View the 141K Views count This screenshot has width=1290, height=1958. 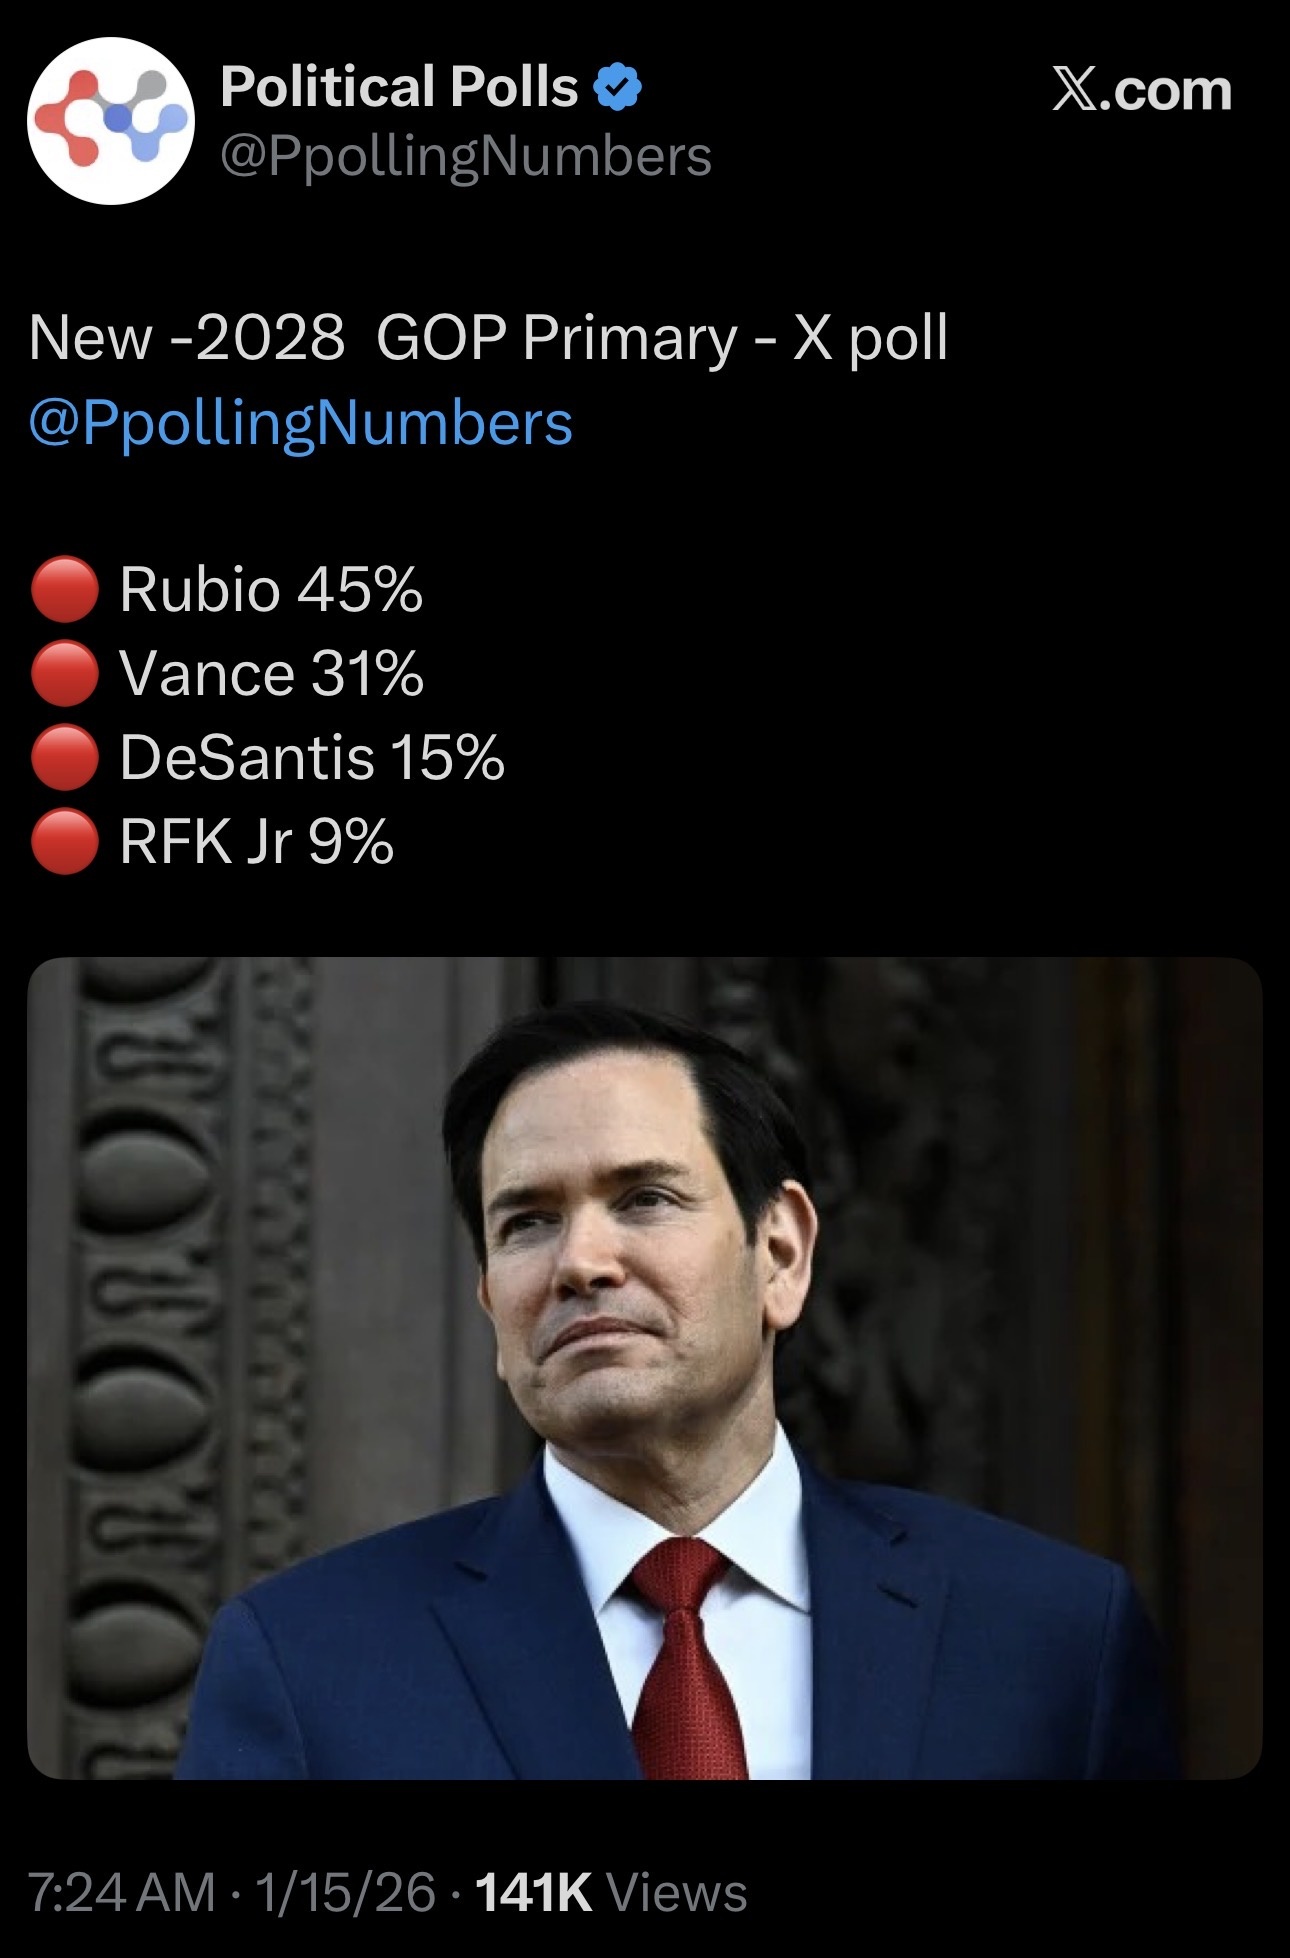611,1892
